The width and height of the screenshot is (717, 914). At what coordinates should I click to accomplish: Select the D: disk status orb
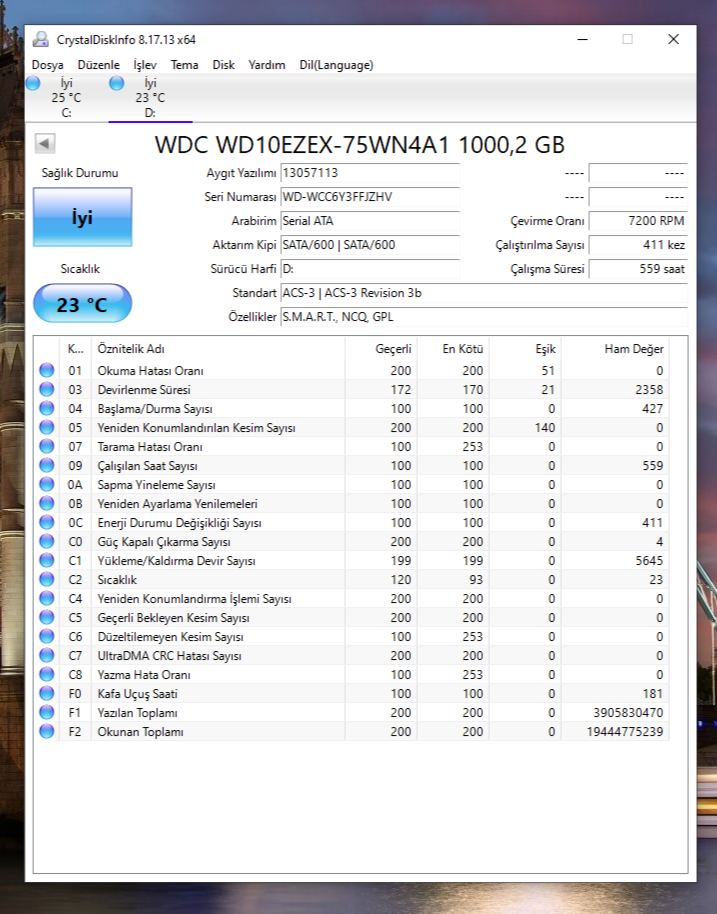pyautogui.click(x=117, y=83)
